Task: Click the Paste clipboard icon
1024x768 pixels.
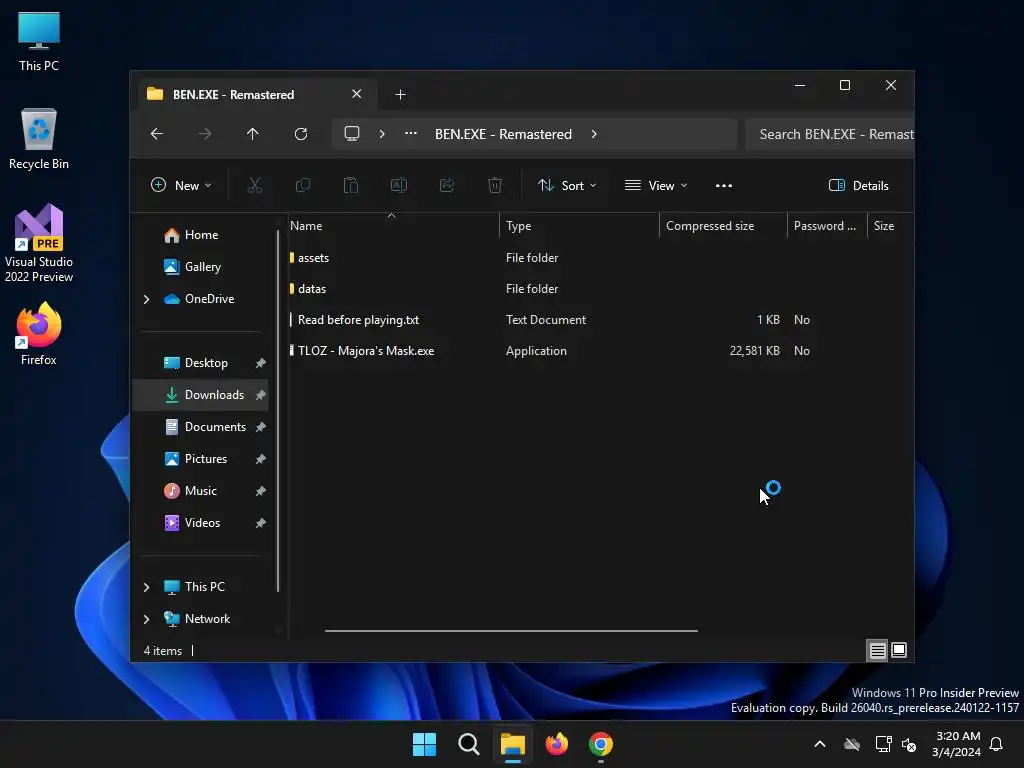Action: click(x=351, y=185)
